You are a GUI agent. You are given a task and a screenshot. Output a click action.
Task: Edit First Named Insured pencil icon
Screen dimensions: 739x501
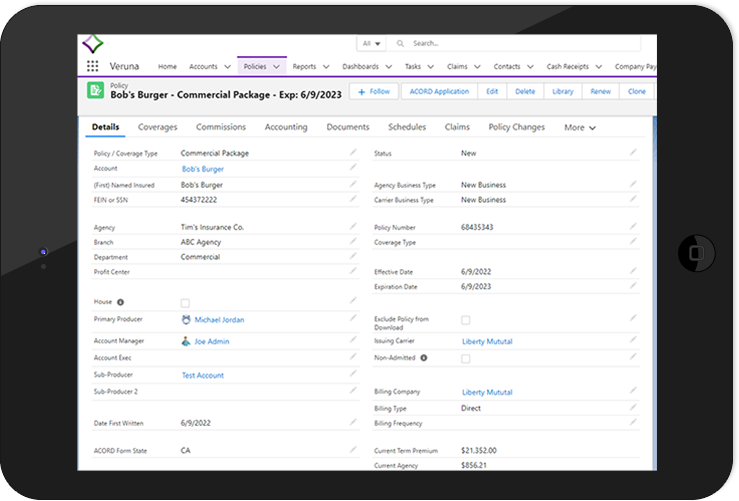pyautogui.click(x=353, y=183)
